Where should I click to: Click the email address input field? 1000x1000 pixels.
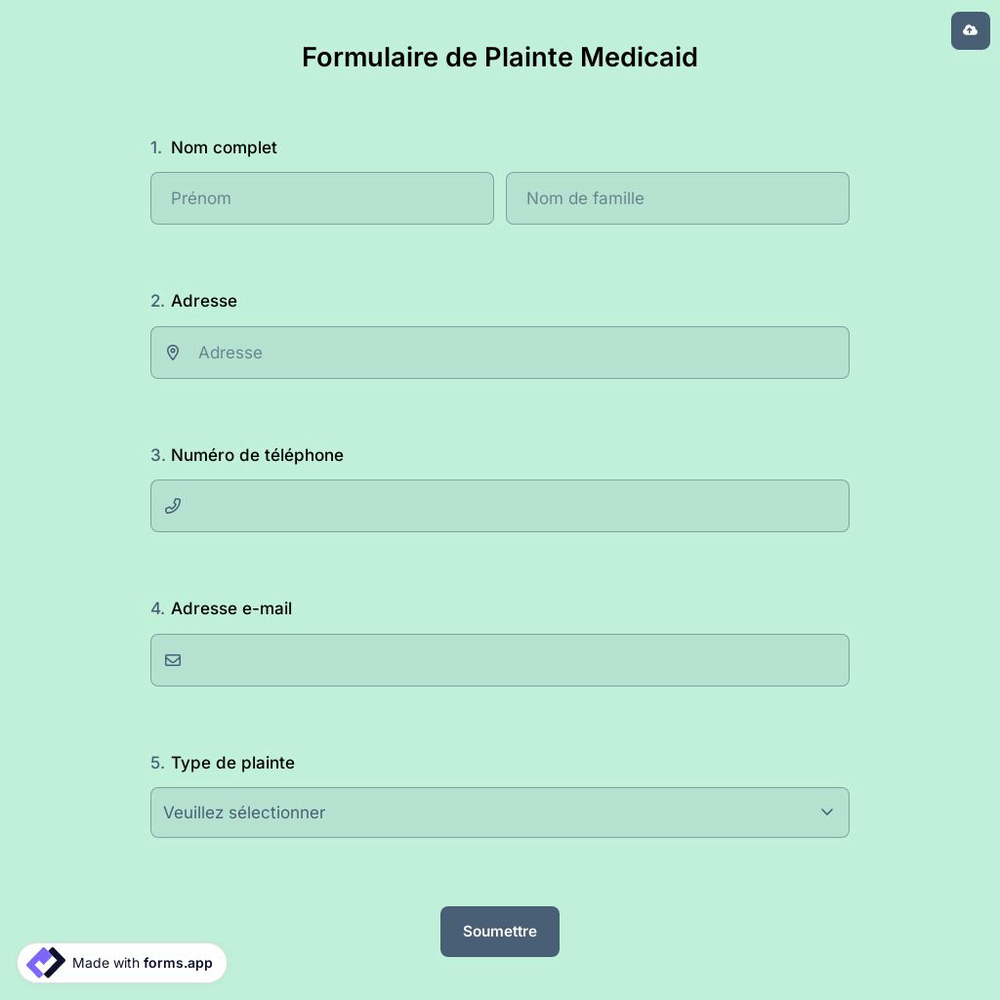500,659
